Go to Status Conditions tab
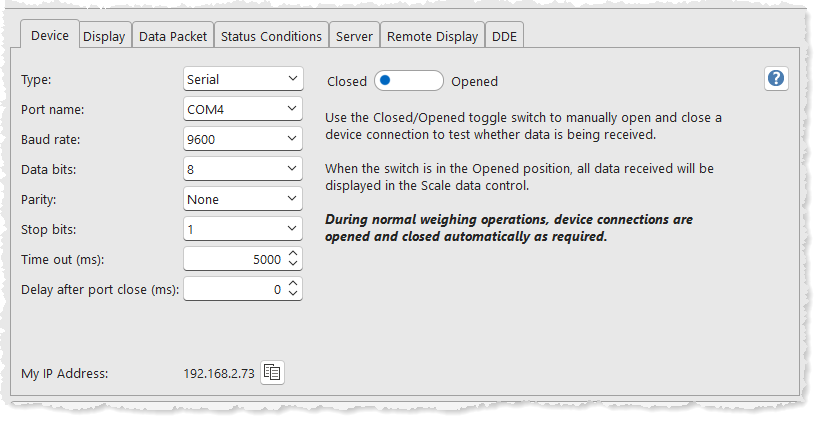 [x=271, y=37]
